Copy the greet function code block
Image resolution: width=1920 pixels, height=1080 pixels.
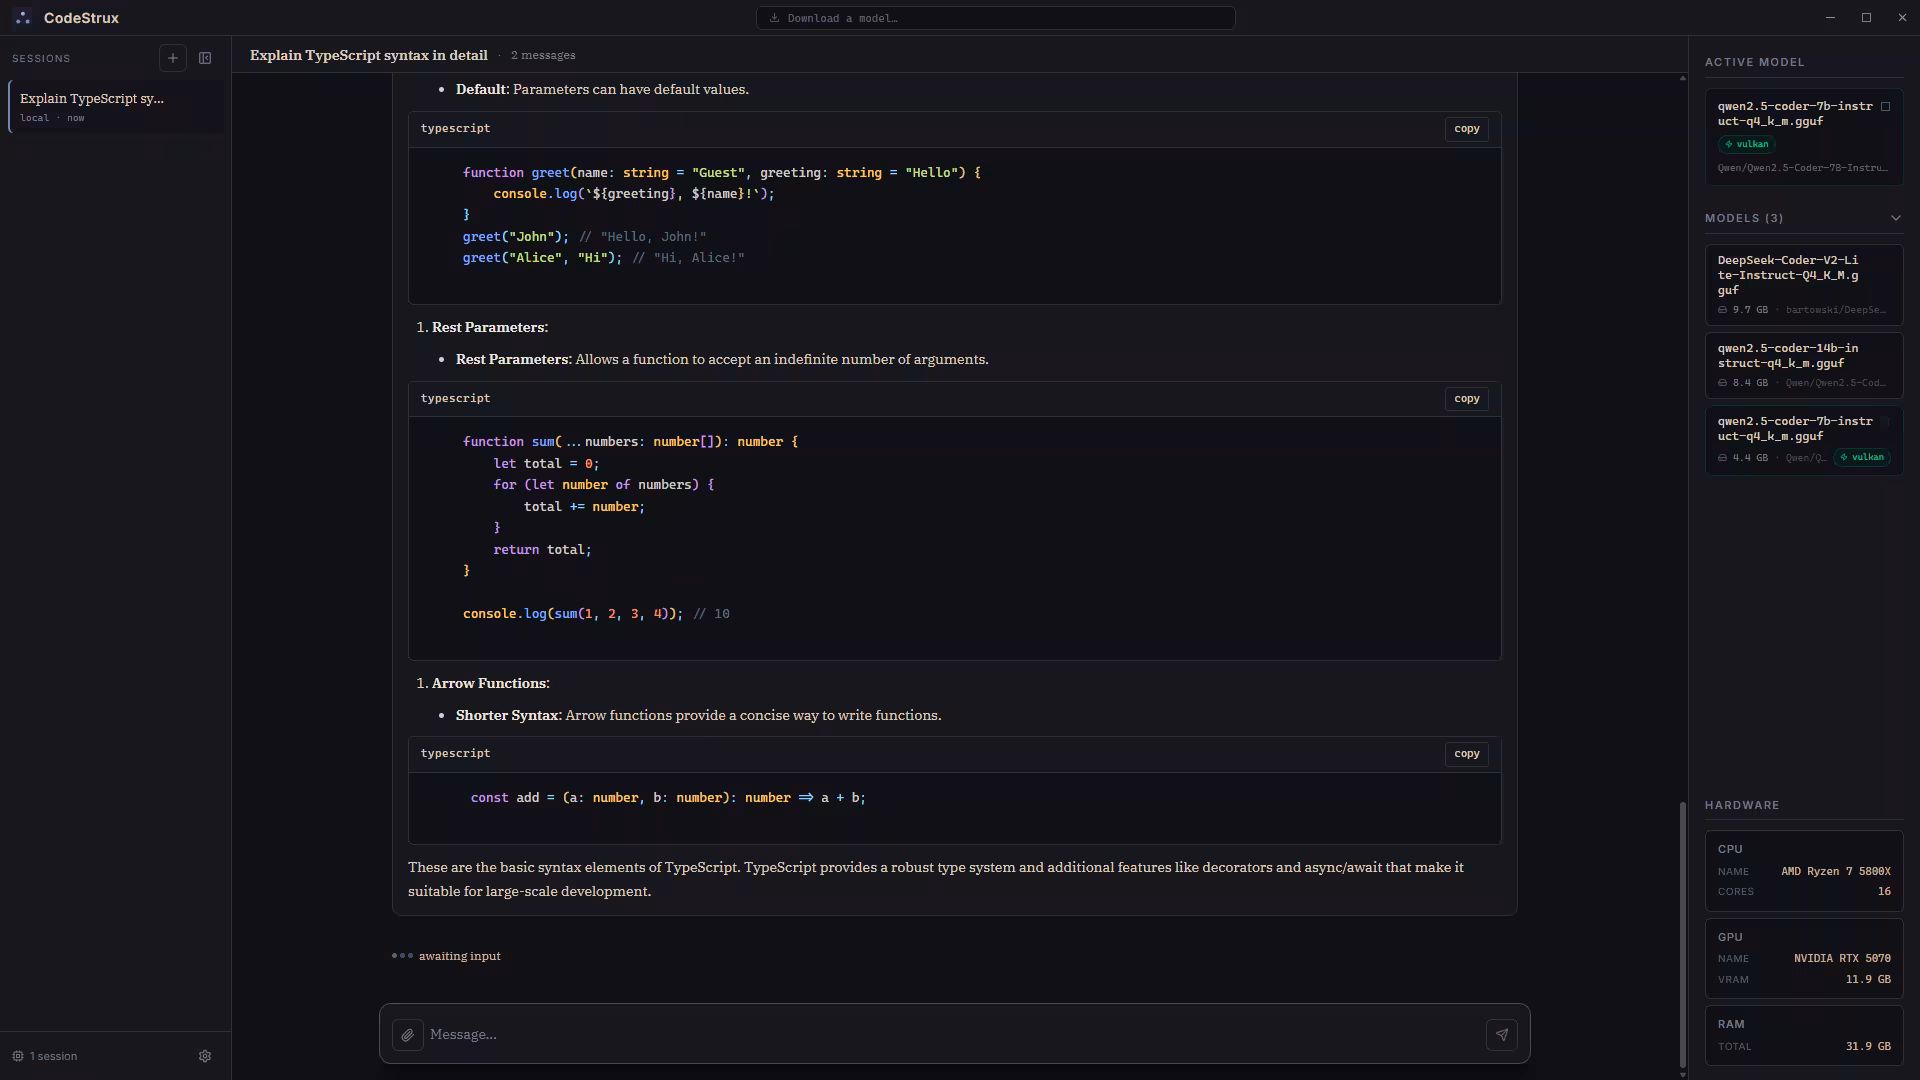pyautogui.click(x=1467, y=129)
